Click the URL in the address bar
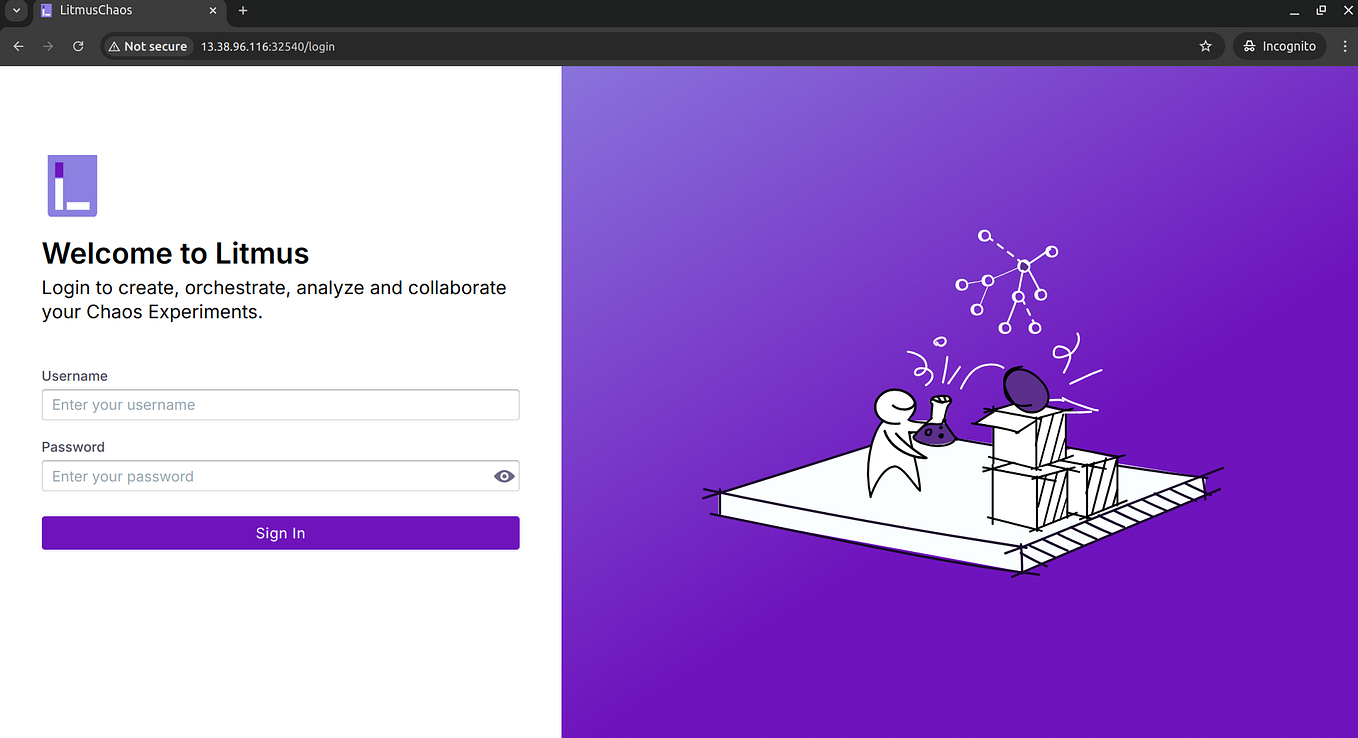Viewport: 1358px width, 738px height. pyautogui.click(x=268, y=45)
